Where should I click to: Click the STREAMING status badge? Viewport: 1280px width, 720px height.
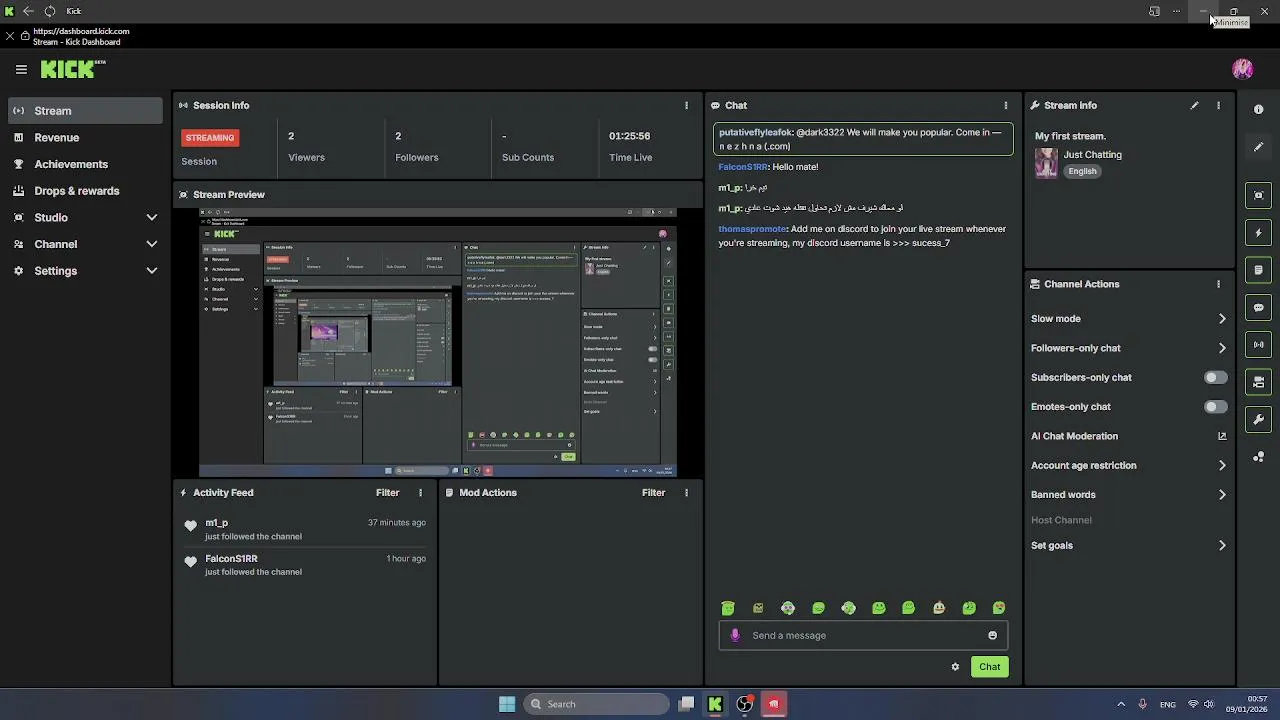(x=210, y=138)
